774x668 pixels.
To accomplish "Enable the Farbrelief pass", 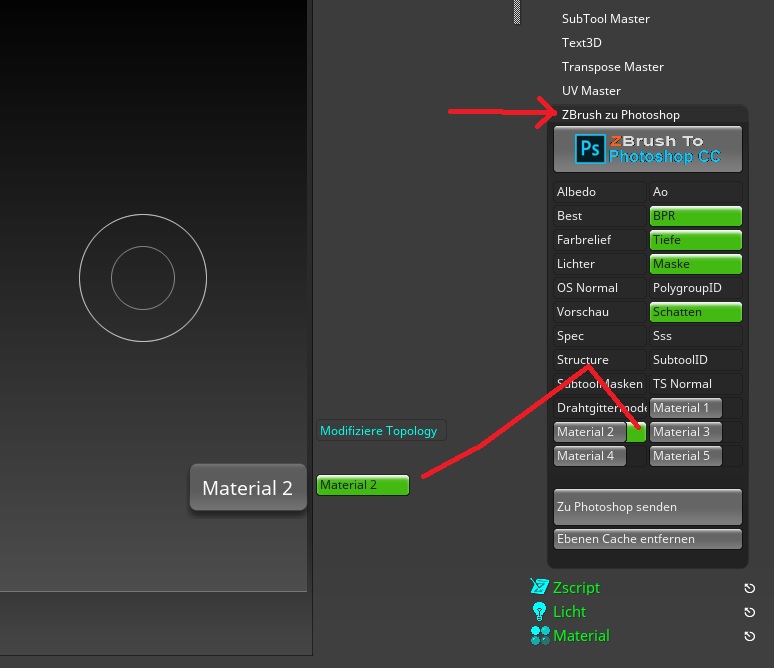I will (x=599, y=240).
